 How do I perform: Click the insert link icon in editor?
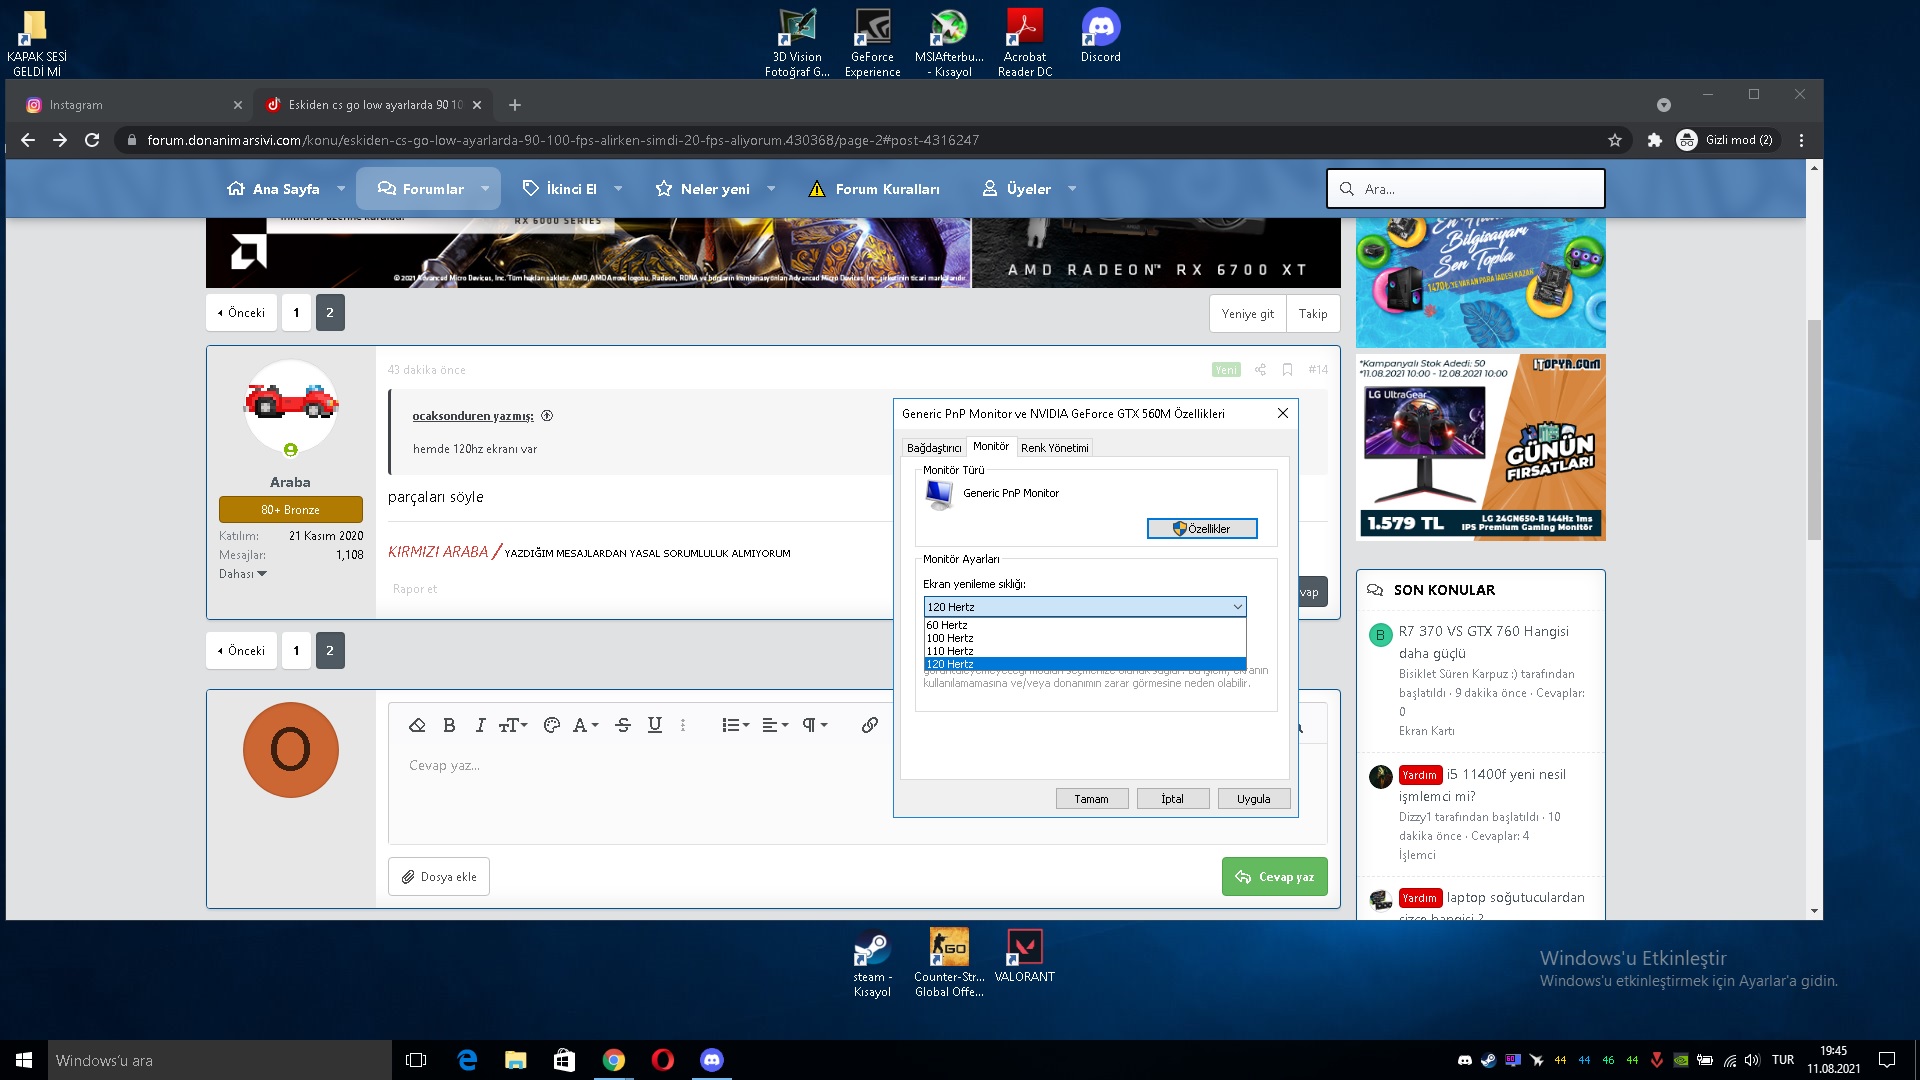(870, 725)
